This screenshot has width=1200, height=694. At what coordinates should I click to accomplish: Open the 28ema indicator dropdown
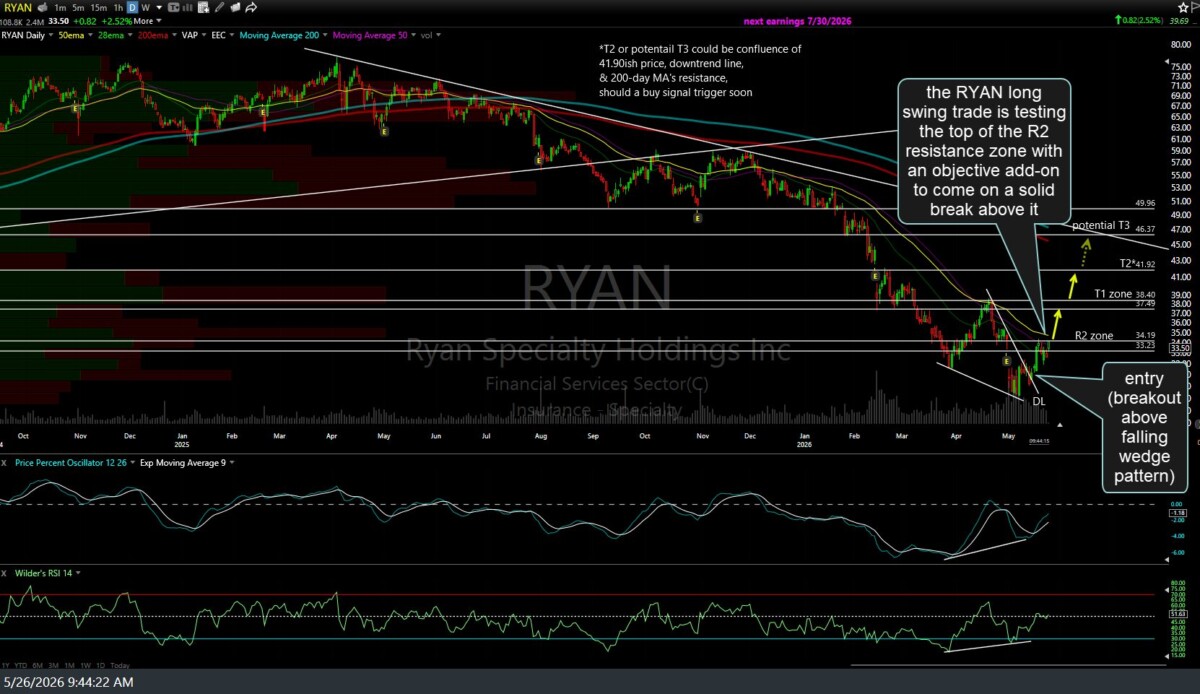tap(130, 35)
